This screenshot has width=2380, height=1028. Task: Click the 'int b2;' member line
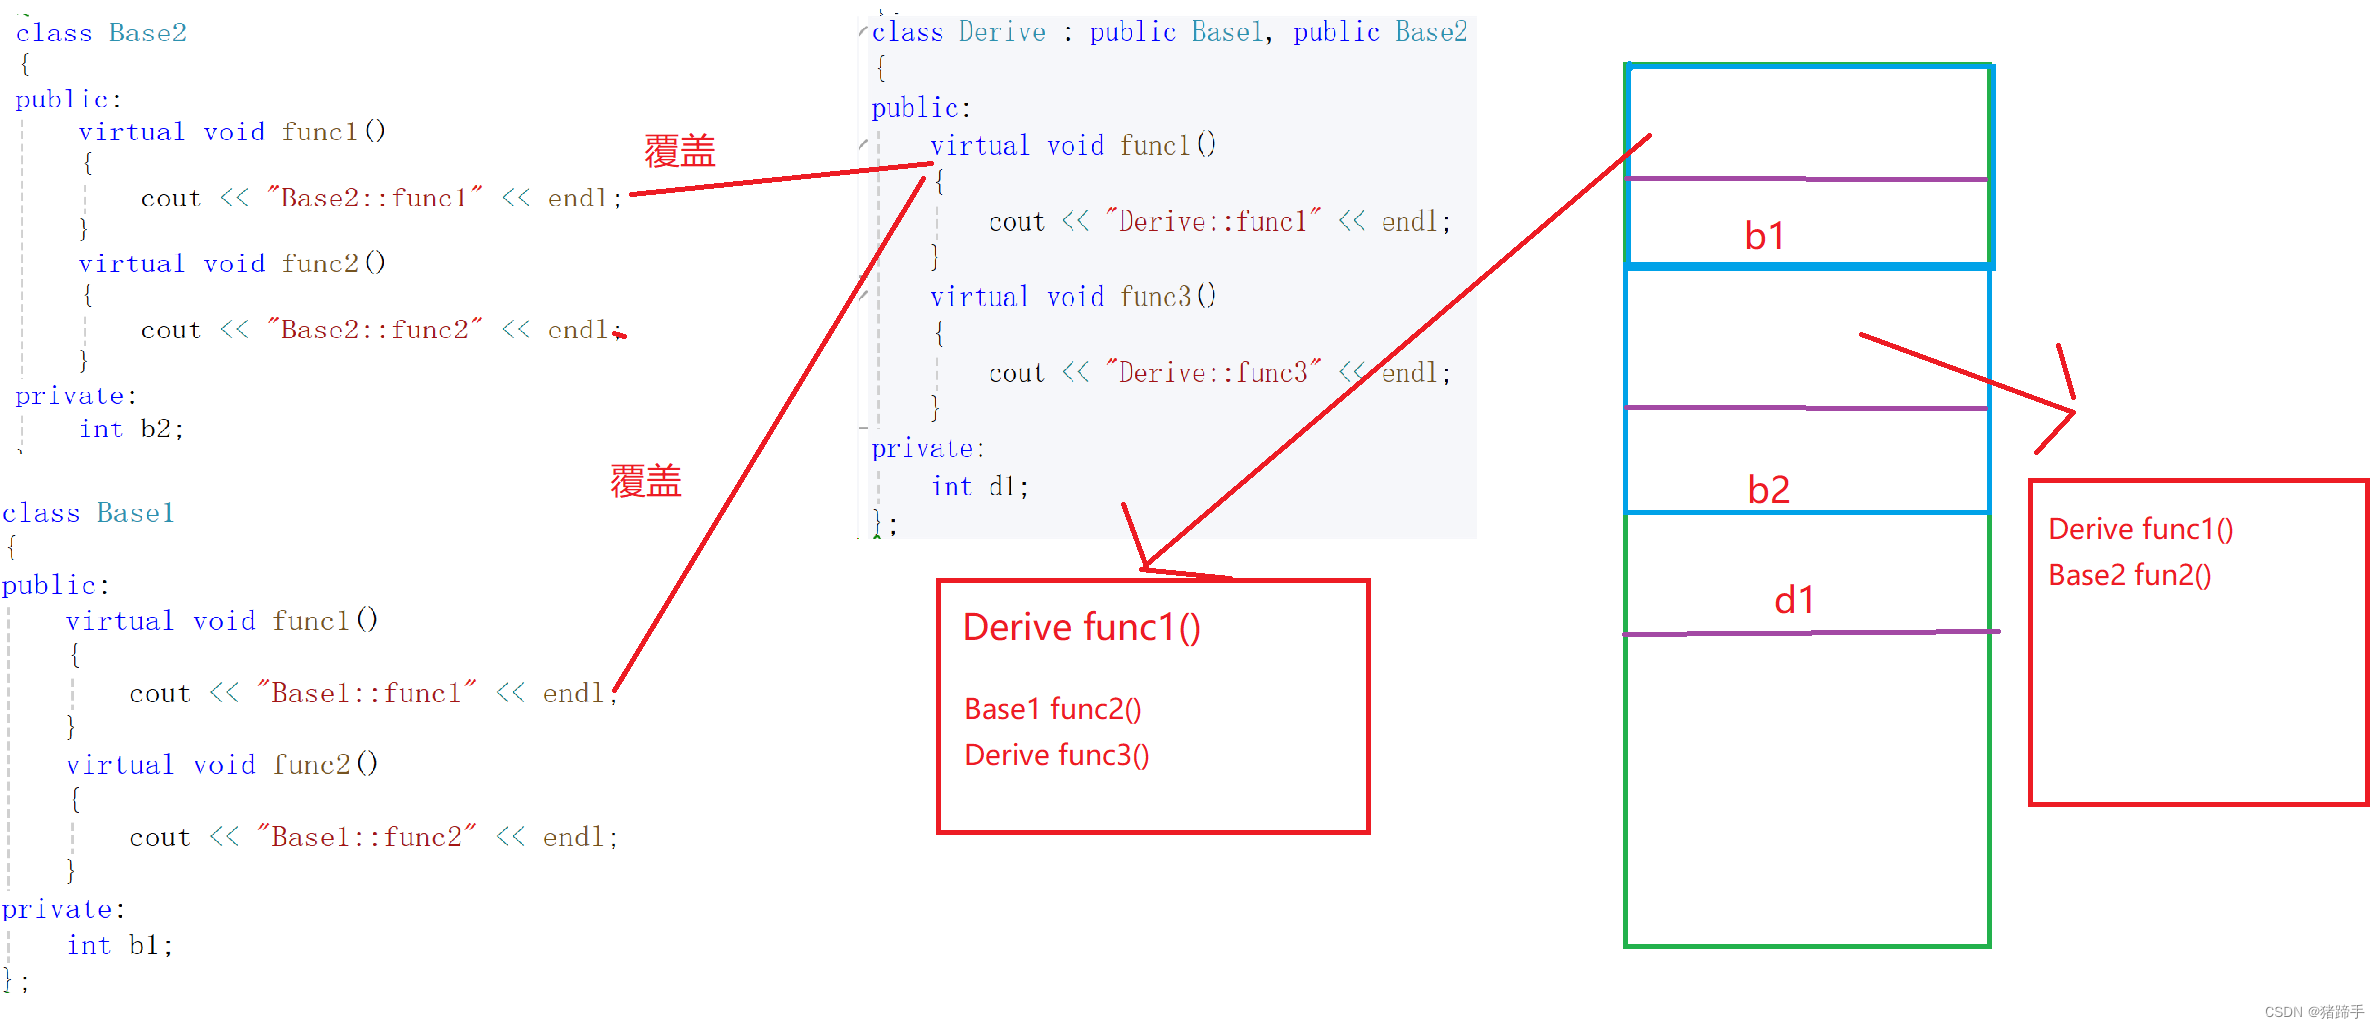[x=132, y=429]
